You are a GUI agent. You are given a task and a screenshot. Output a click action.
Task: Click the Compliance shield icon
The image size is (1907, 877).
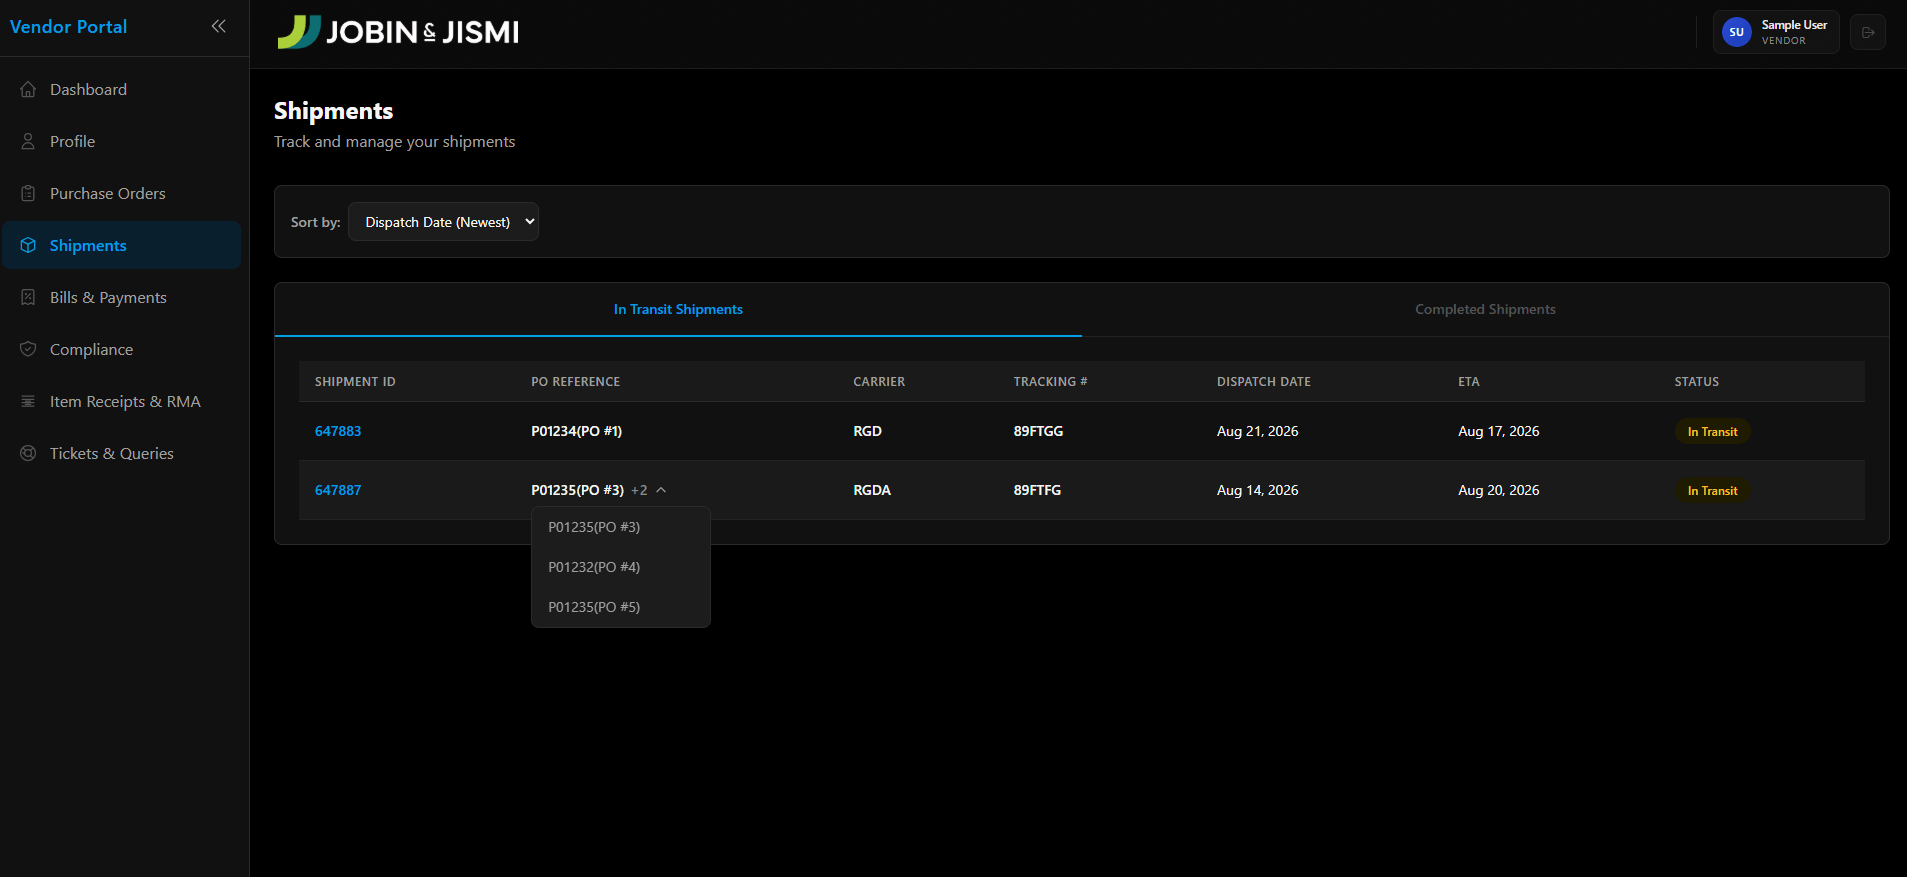[28, 349]
